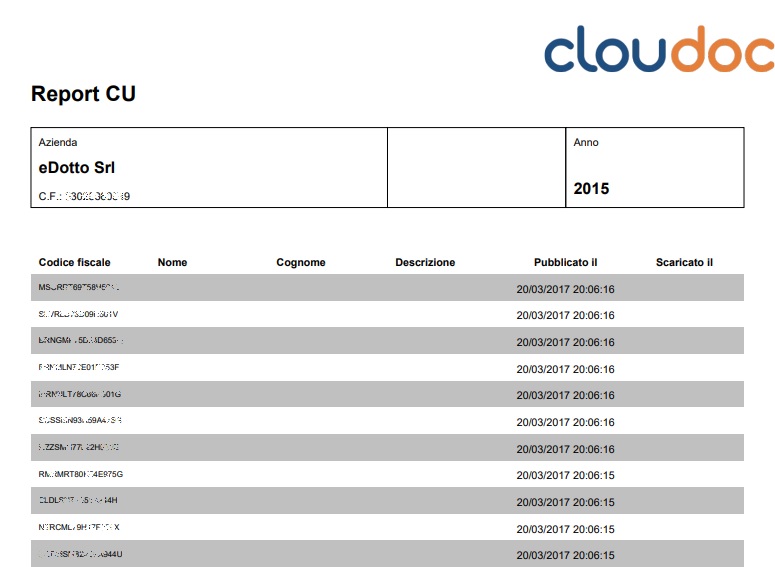Click the Nome column header
775x567 pixels.
[x=172, y=262]
